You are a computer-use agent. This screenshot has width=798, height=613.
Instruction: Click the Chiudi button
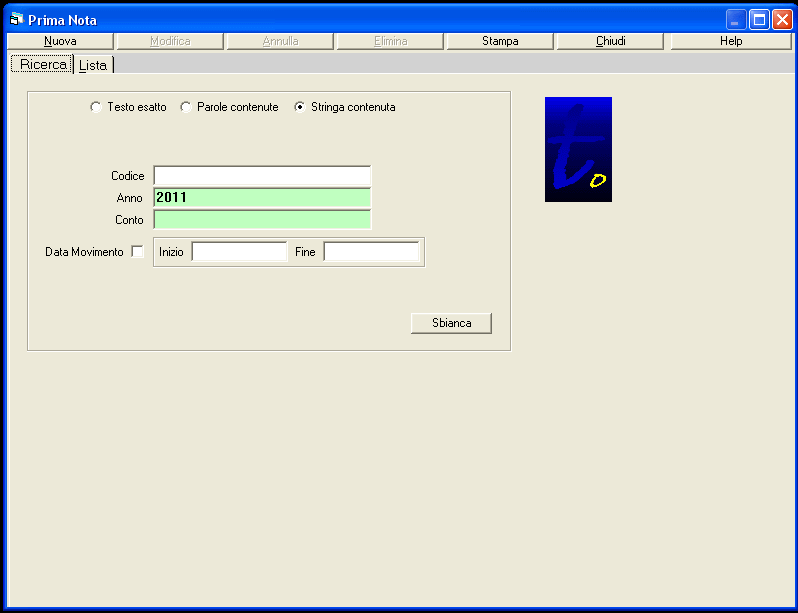pos(610,41)
